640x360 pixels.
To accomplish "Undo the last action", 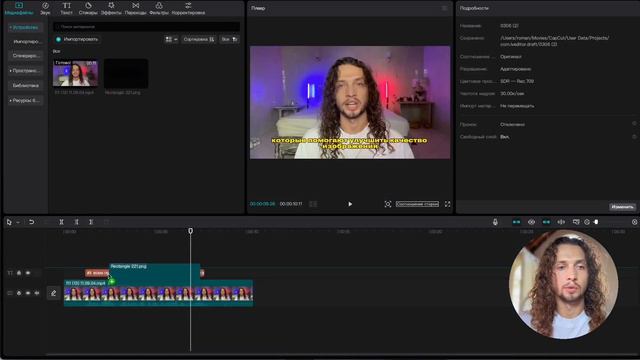I will click(31, 222).
